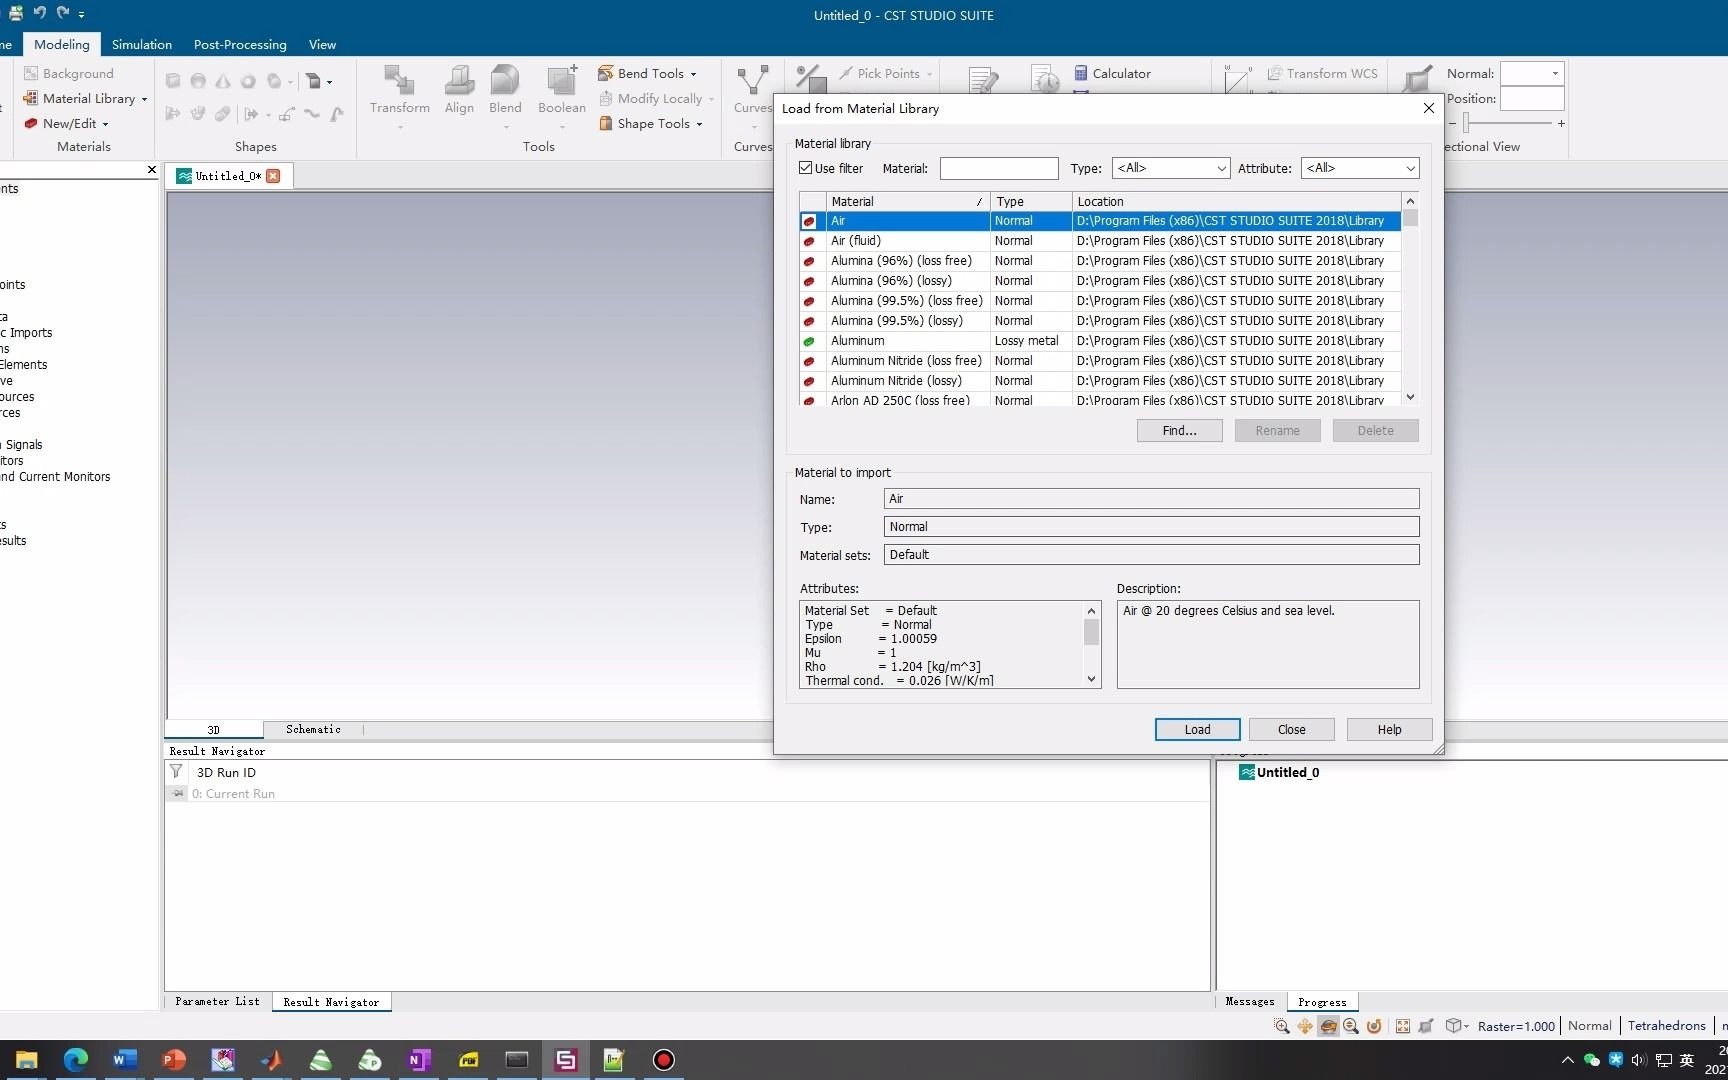Click the Blend tool icon
Viewport: 1728px width, 1080px height.
coord(505,80)
